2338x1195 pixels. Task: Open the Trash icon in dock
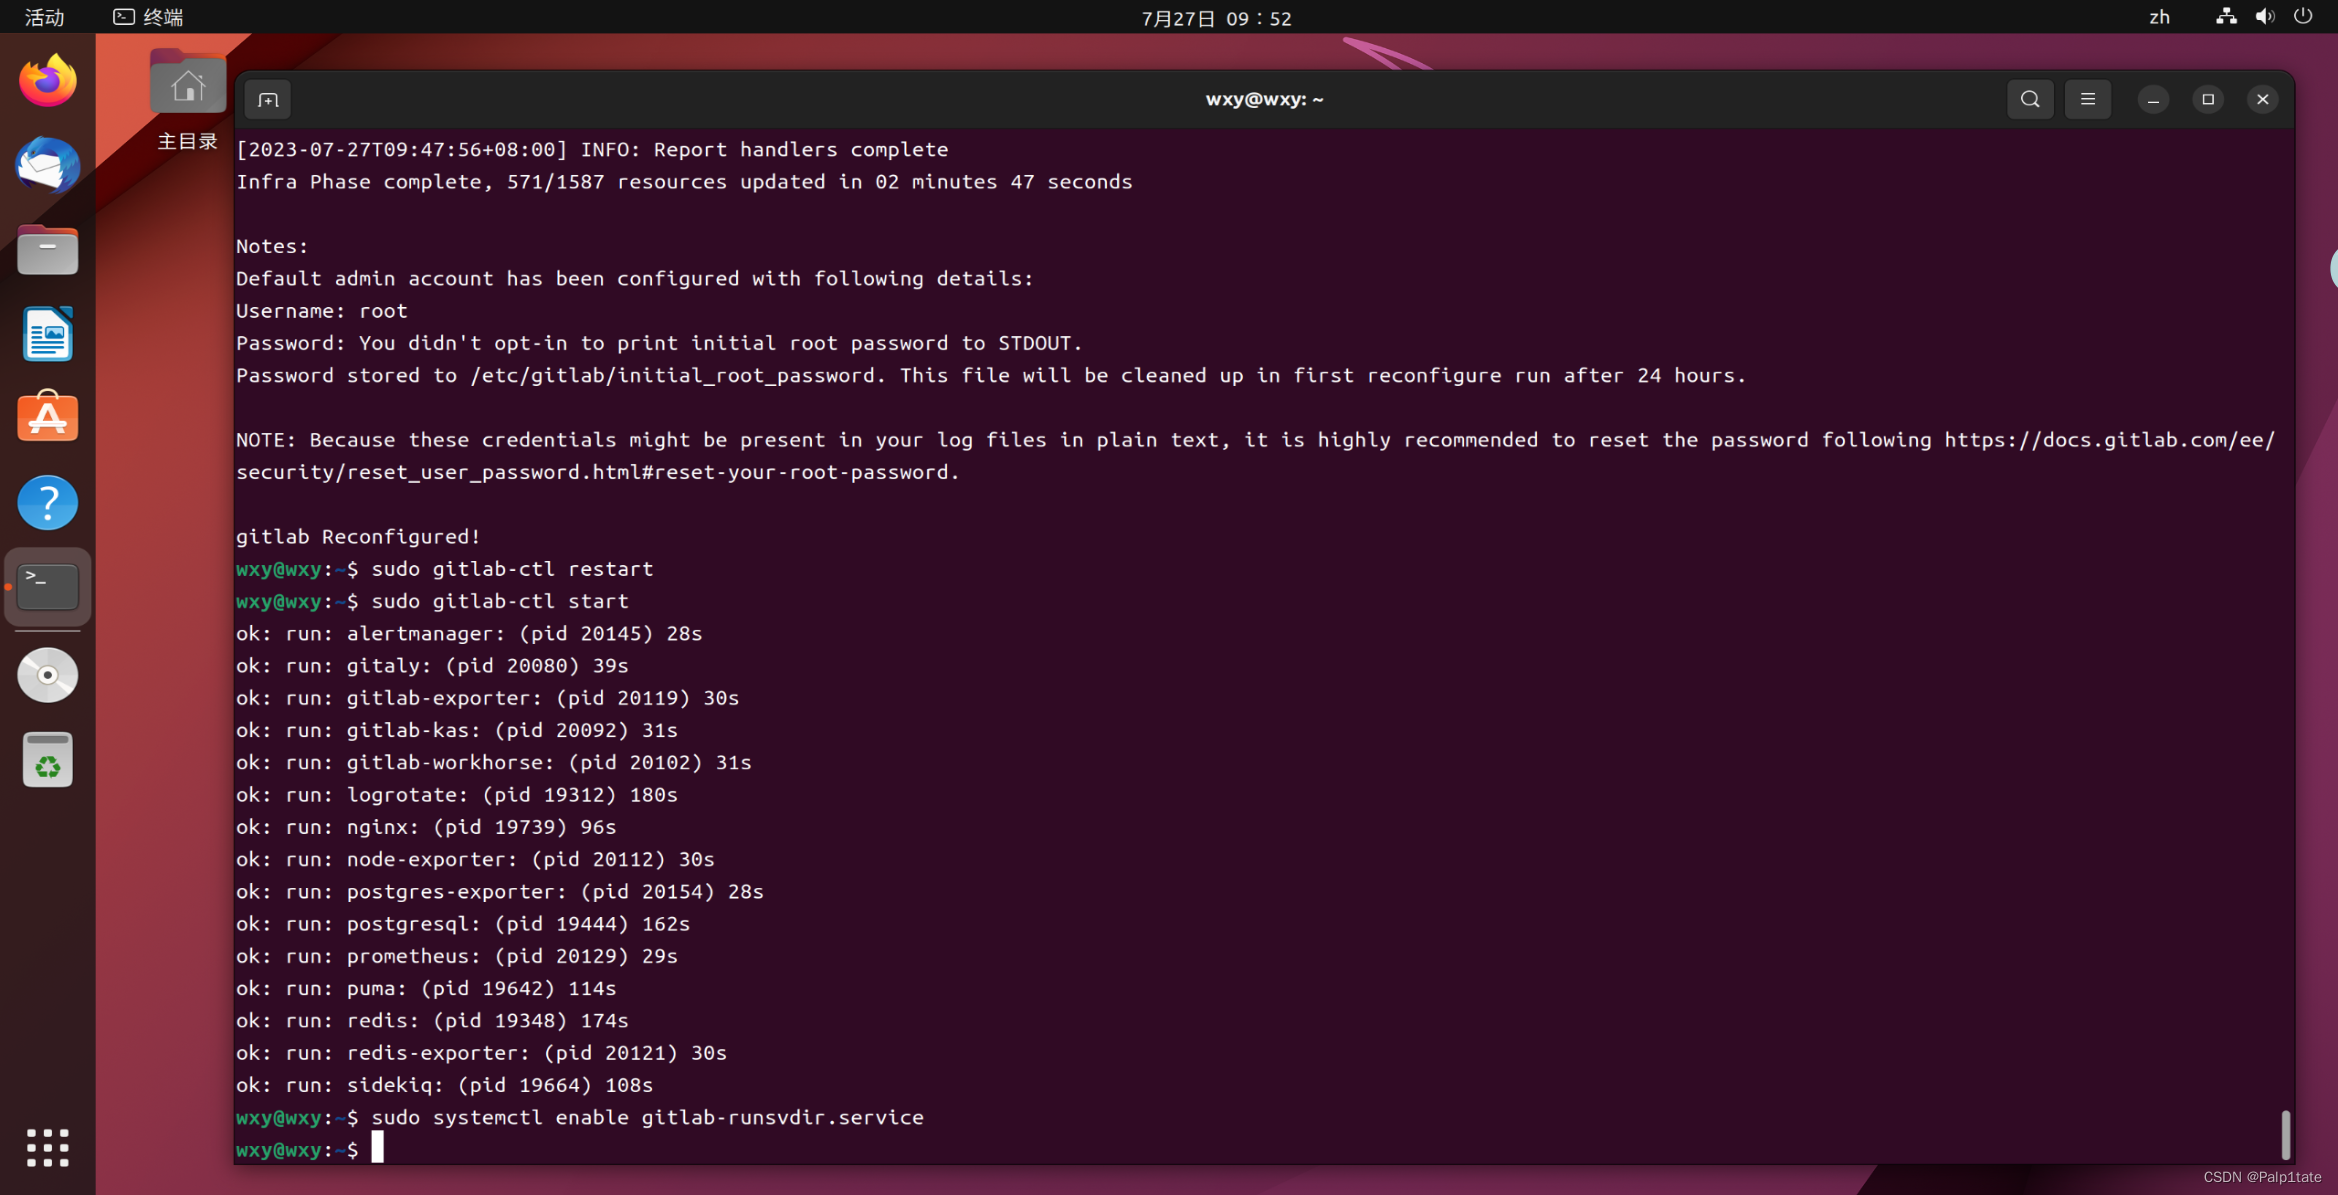click(x=47, y=760)
